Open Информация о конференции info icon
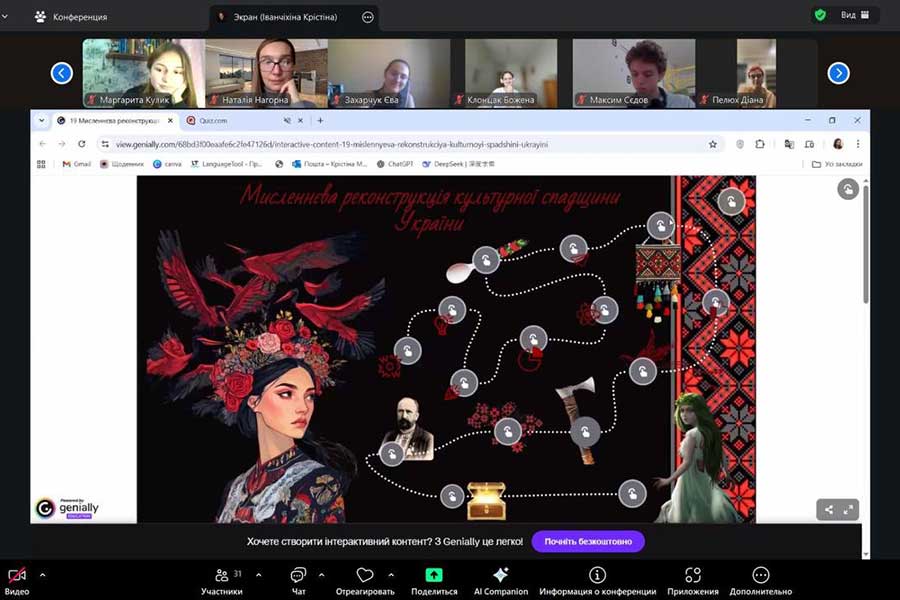The height and width of the screenshot is (600, 900). click(x=597, y=575)
